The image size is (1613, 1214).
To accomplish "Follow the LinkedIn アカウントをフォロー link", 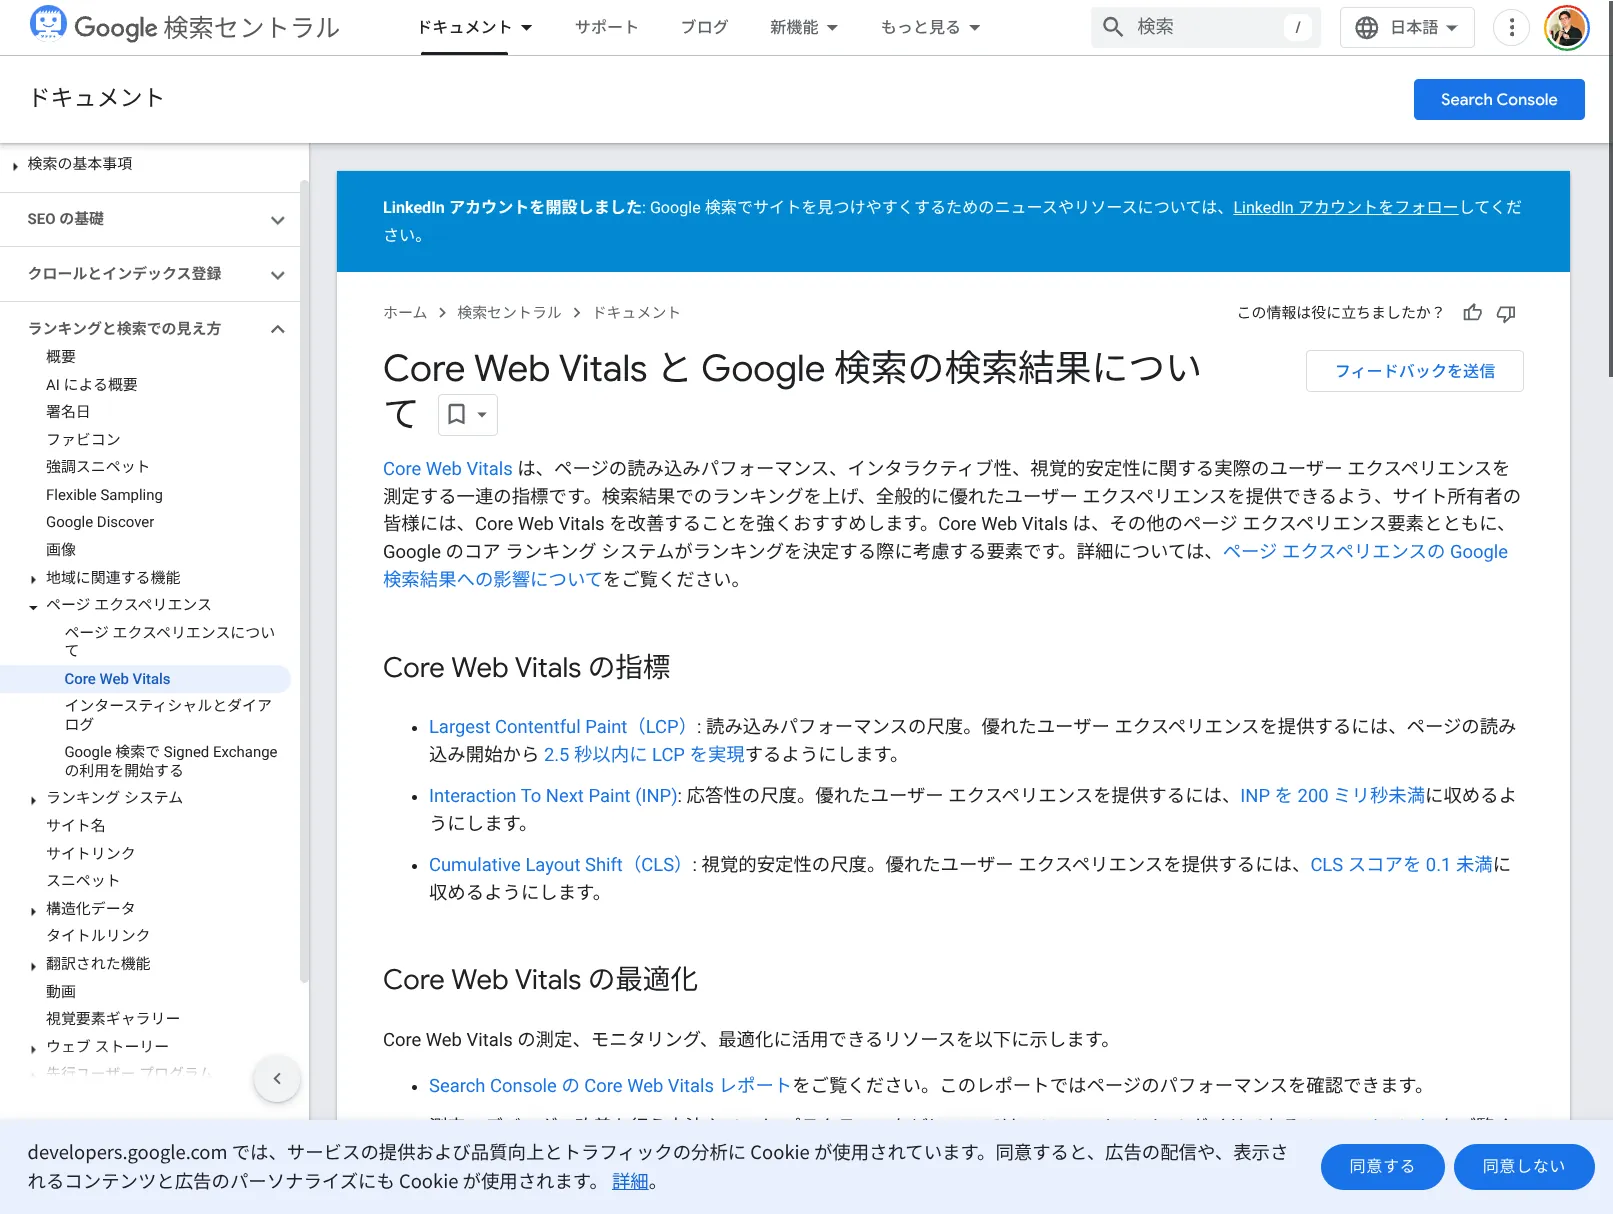I will point(1345,207).
